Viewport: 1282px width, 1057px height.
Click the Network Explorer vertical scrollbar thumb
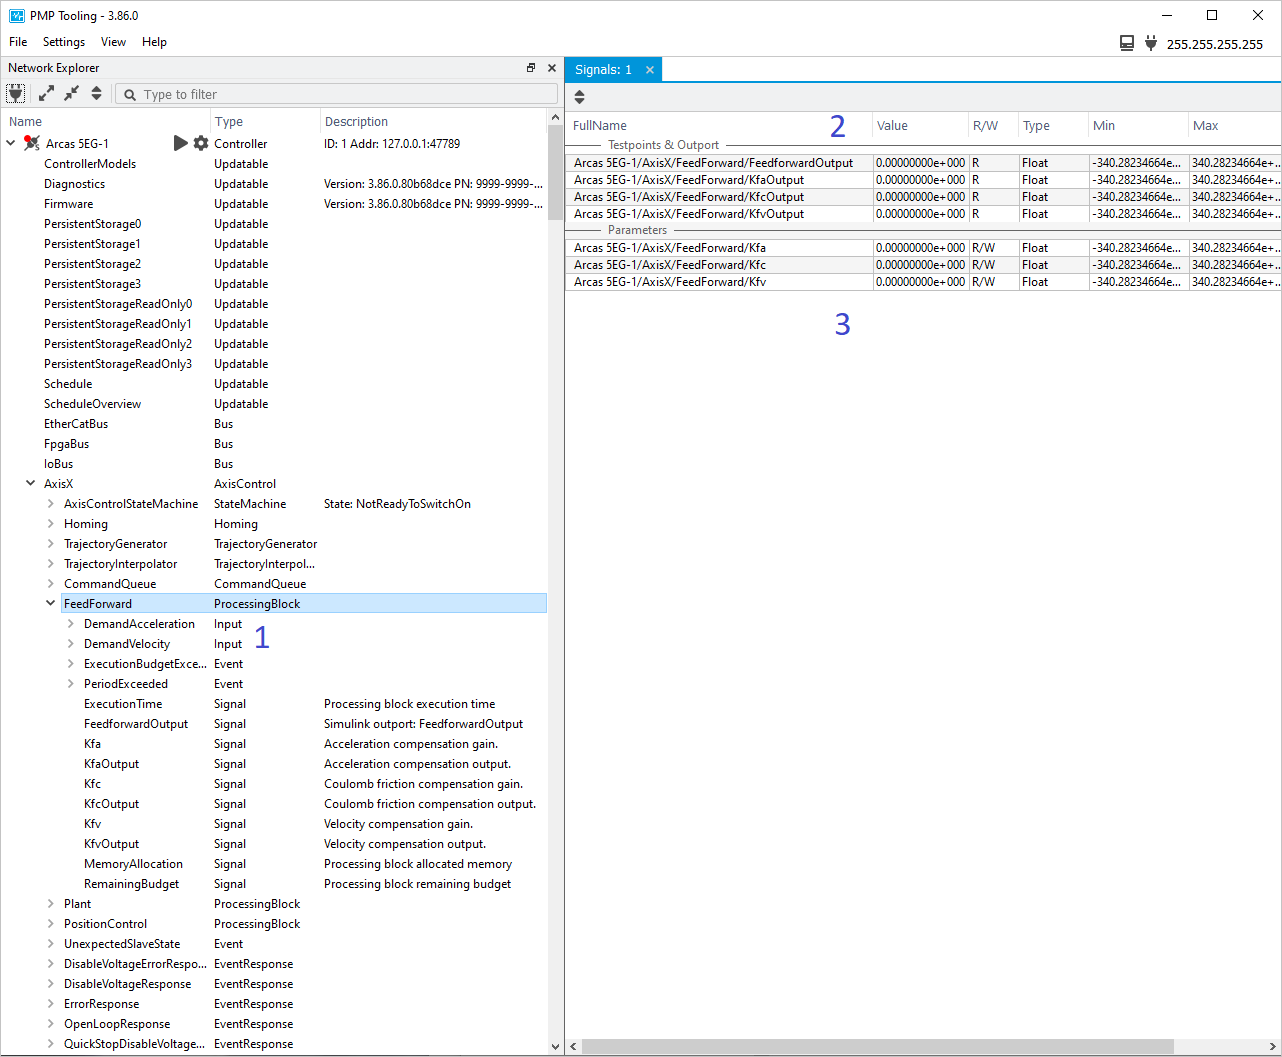tap(556, 172)
